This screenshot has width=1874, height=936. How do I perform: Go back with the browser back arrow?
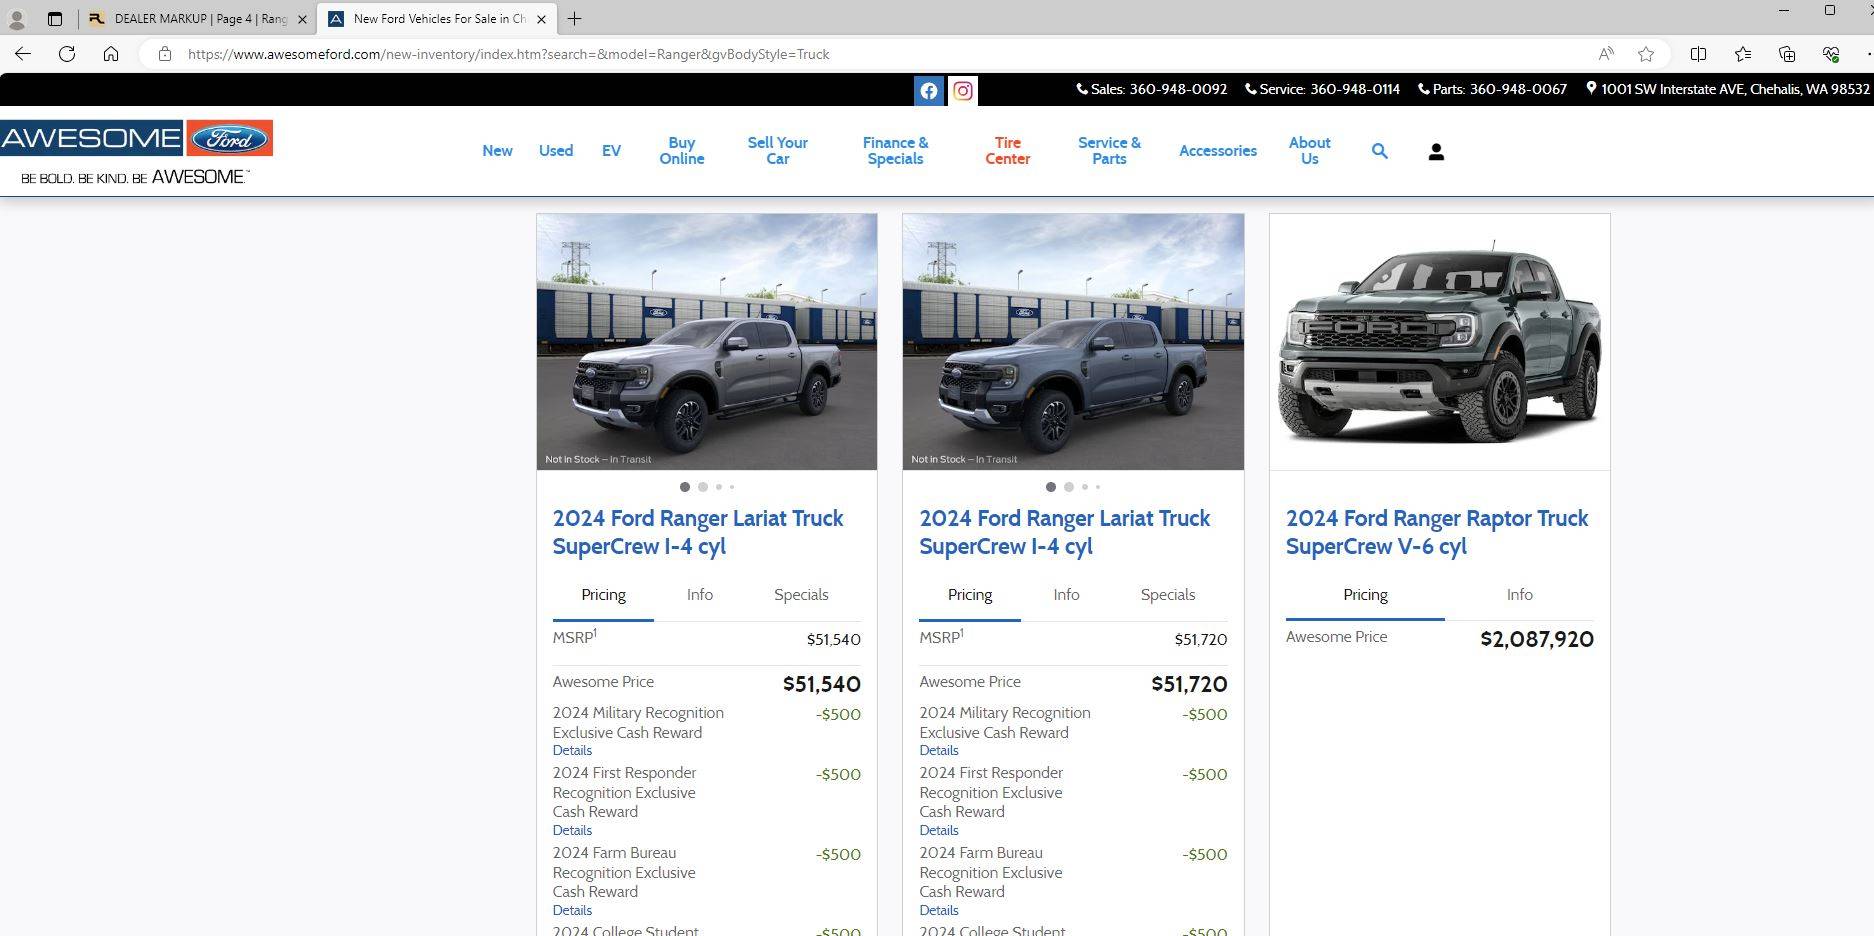point(23,54)
